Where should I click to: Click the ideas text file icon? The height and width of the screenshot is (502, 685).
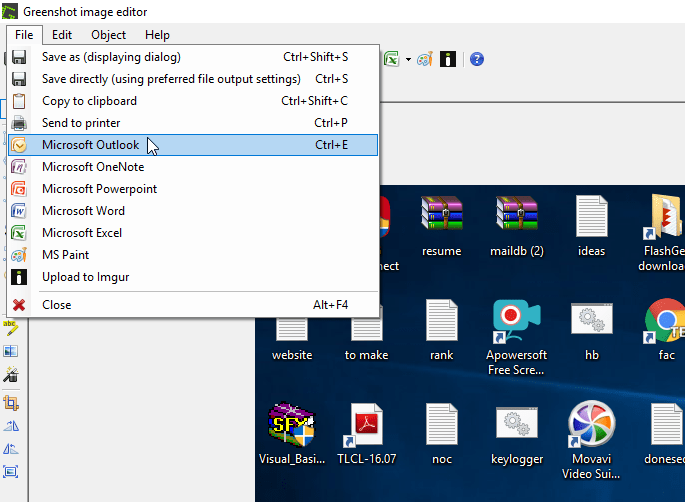coord(592,216)
